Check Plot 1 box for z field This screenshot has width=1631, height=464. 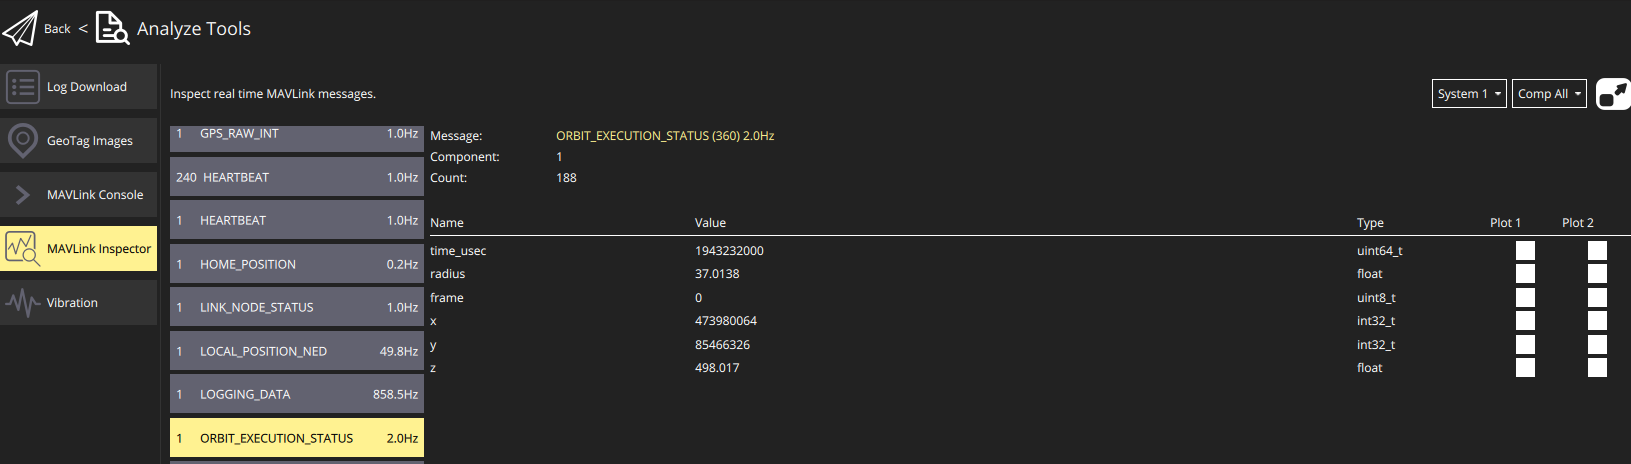[1525, 368]
